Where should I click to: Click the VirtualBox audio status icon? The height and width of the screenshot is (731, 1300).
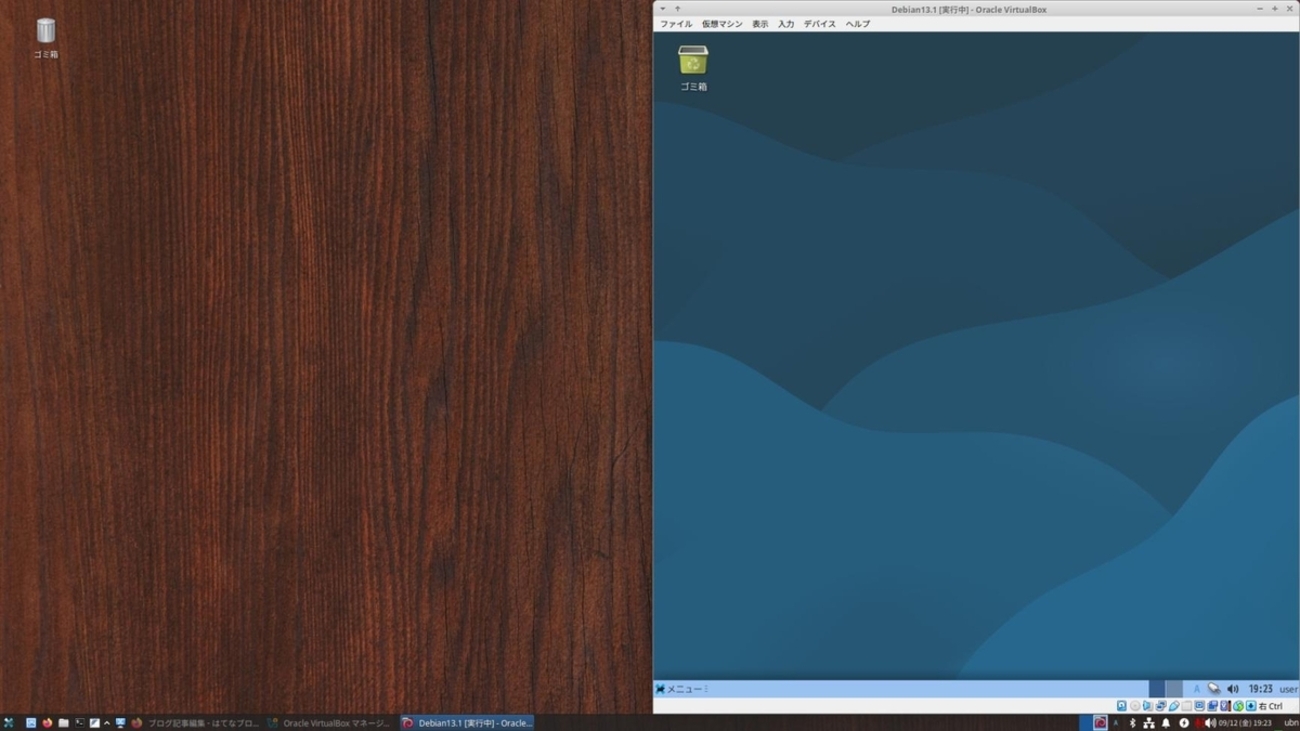[x=1148, y=706]
